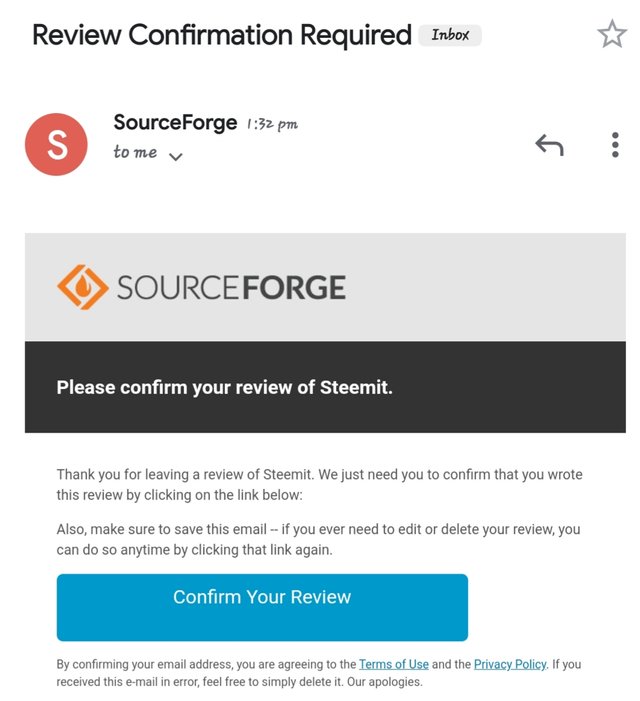Click the SOURCEFORGE wordmark text in header
640x701 pixels.
tap(231, 289)
